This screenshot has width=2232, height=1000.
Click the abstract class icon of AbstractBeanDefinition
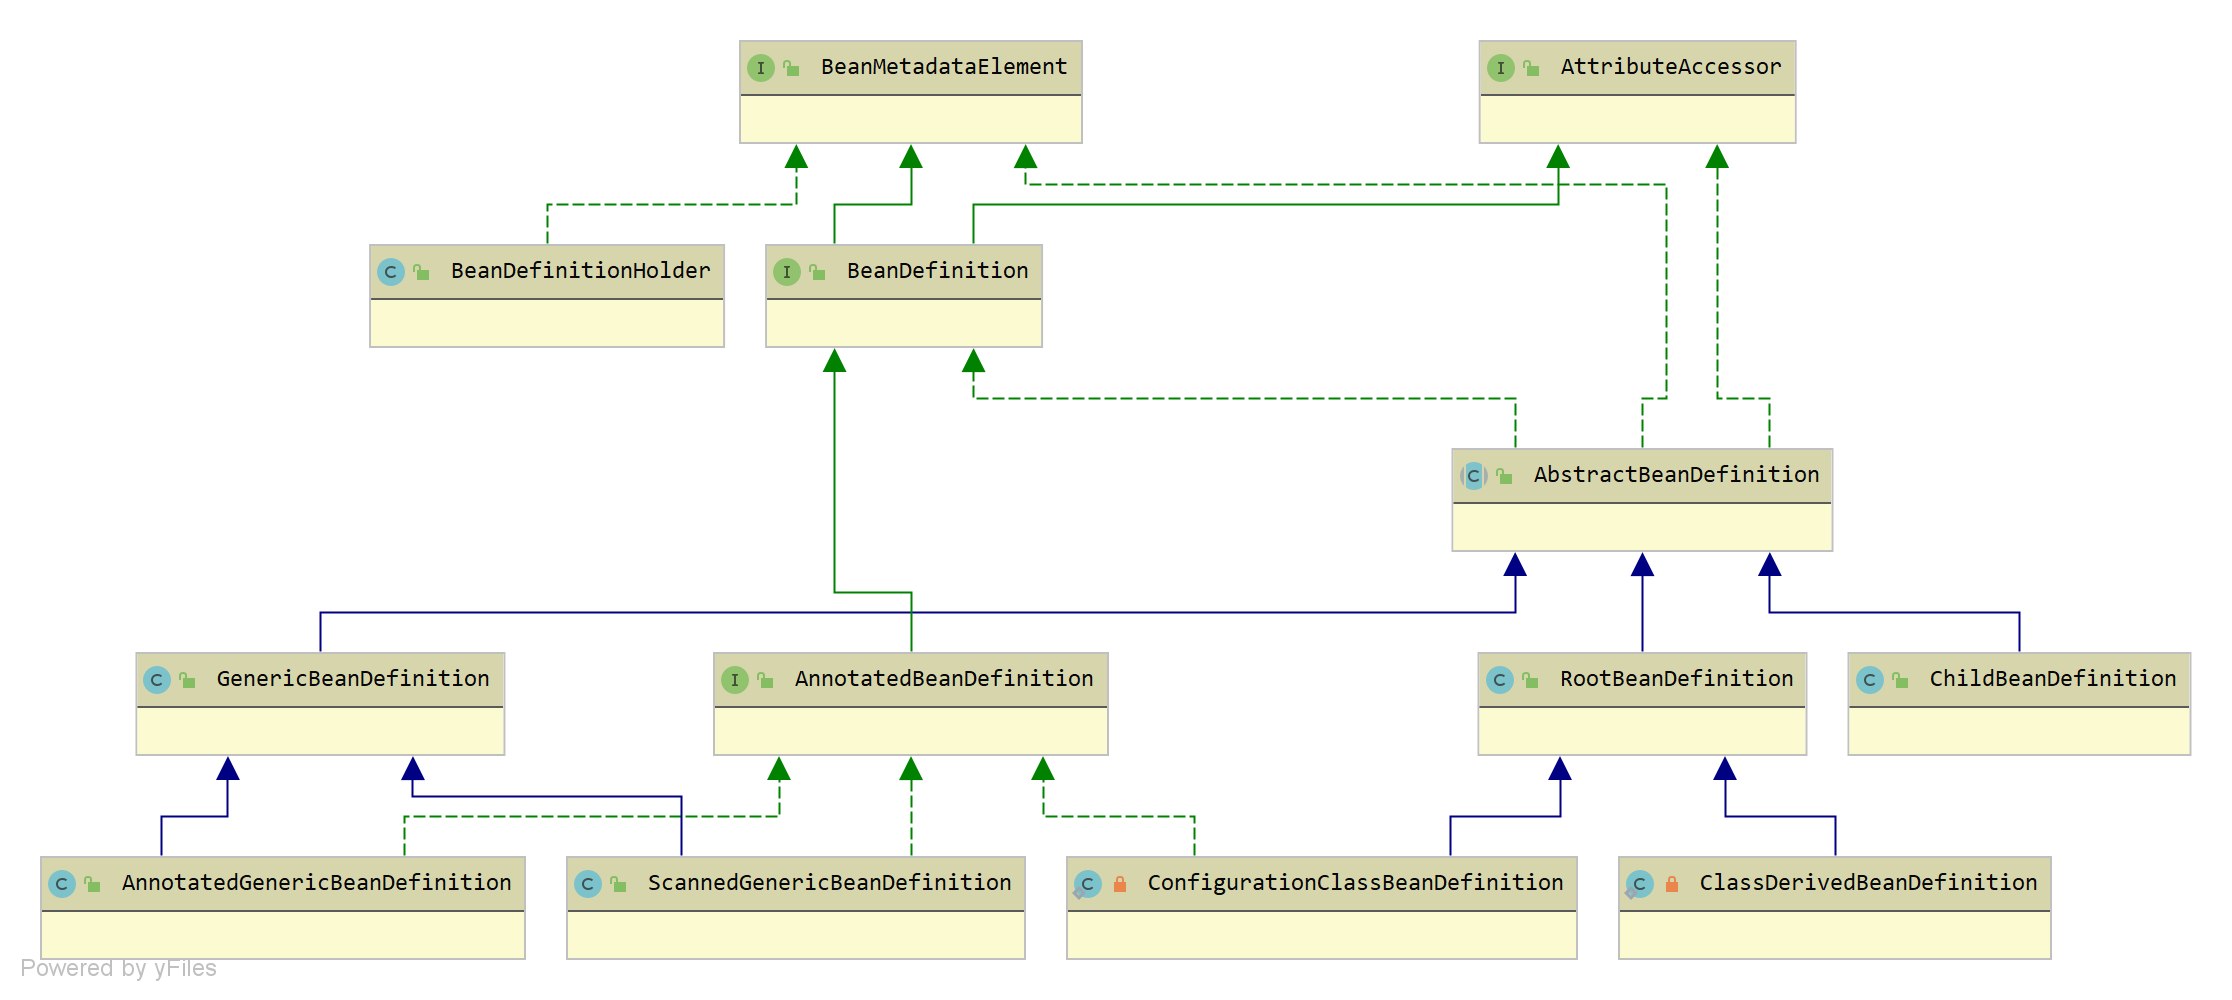coord(1474,476)
